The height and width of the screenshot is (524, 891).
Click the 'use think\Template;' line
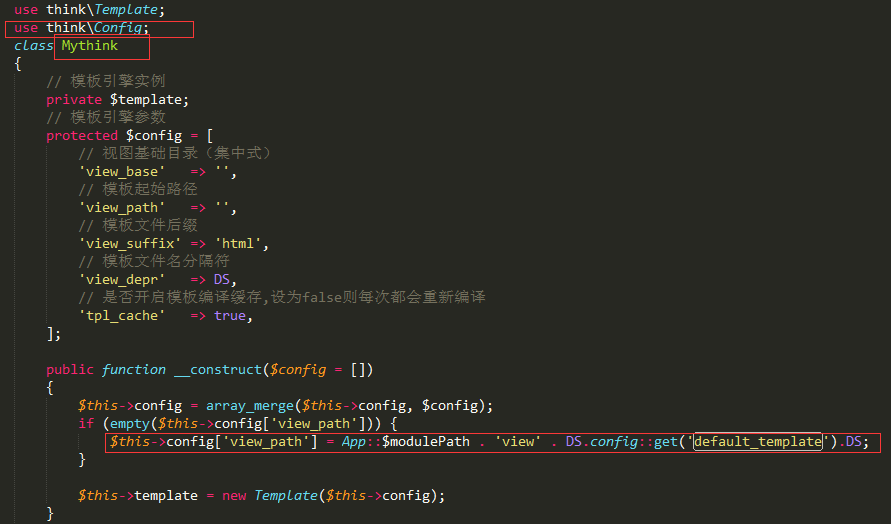[89, 10]
